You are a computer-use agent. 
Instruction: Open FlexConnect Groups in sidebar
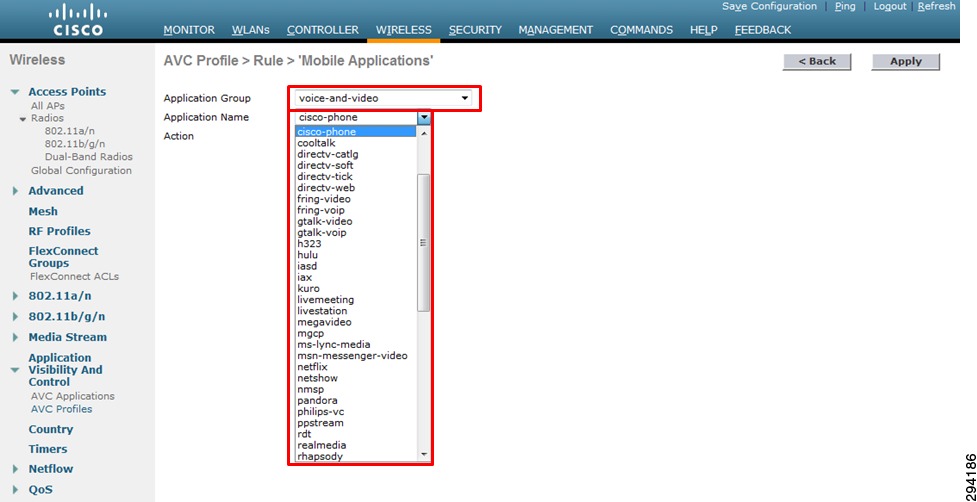[63, 257]
